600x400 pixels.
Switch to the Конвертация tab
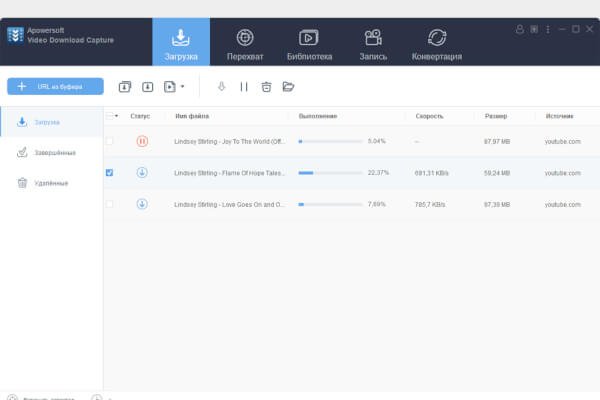[x=437, y=44]
